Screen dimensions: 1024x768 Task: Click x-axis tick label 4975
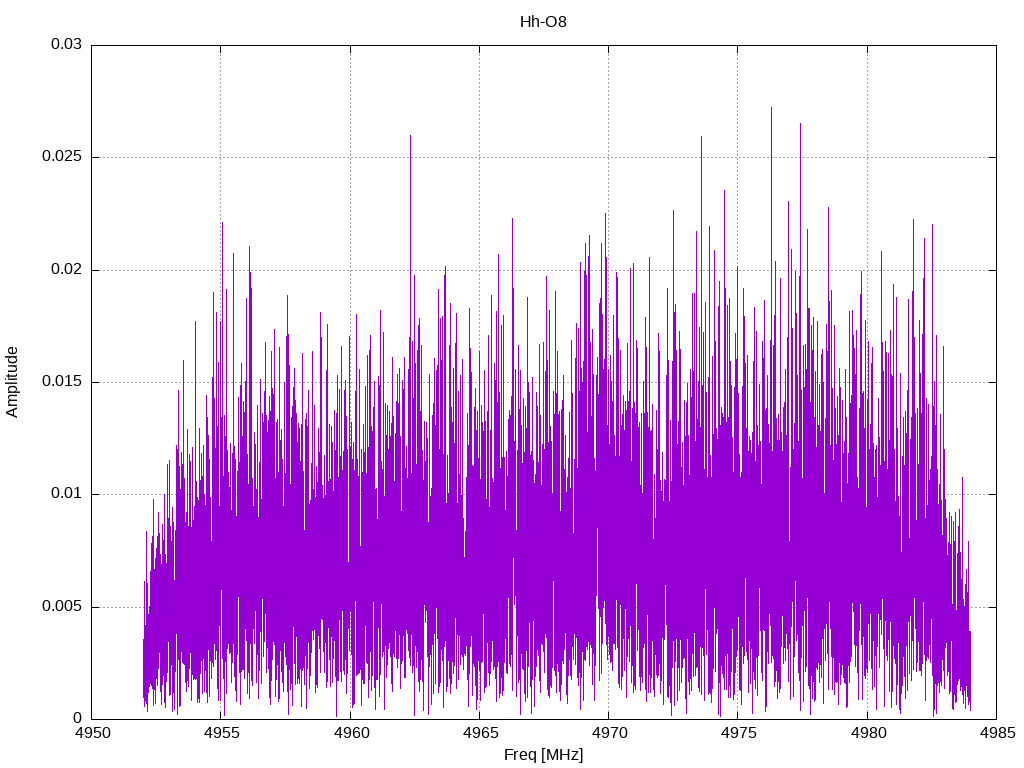739,733
